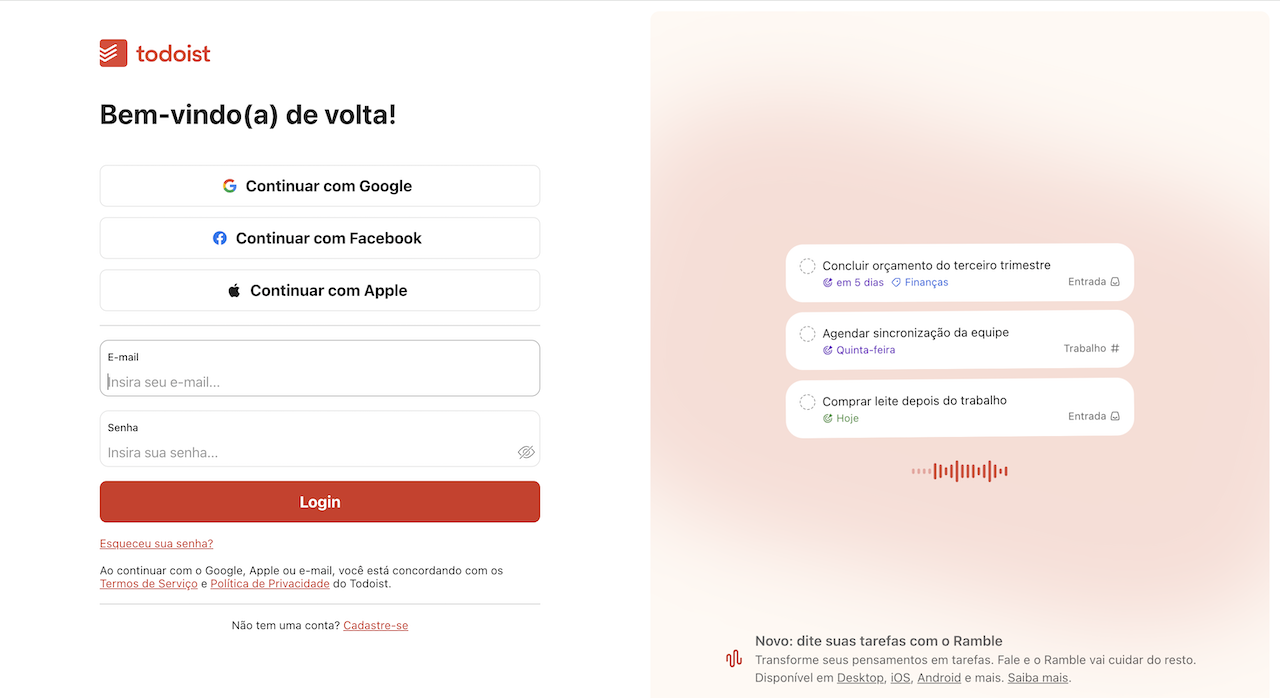This screenshot has height=698, width=1280.
Task: Check off the Concluir orçamento task circle
Action: pos(807,266)
